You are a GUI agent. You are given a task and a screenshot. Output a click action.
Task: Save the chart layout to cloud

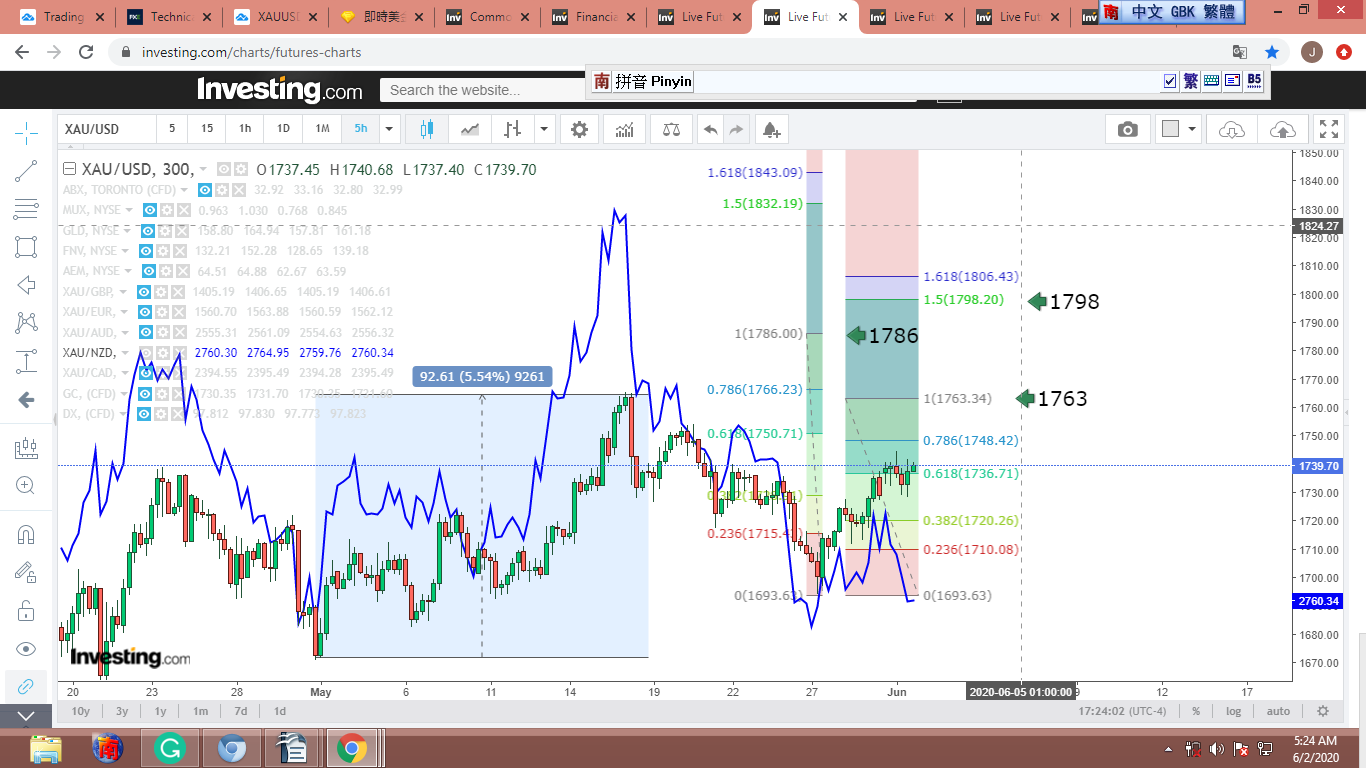pos(1281,129)
